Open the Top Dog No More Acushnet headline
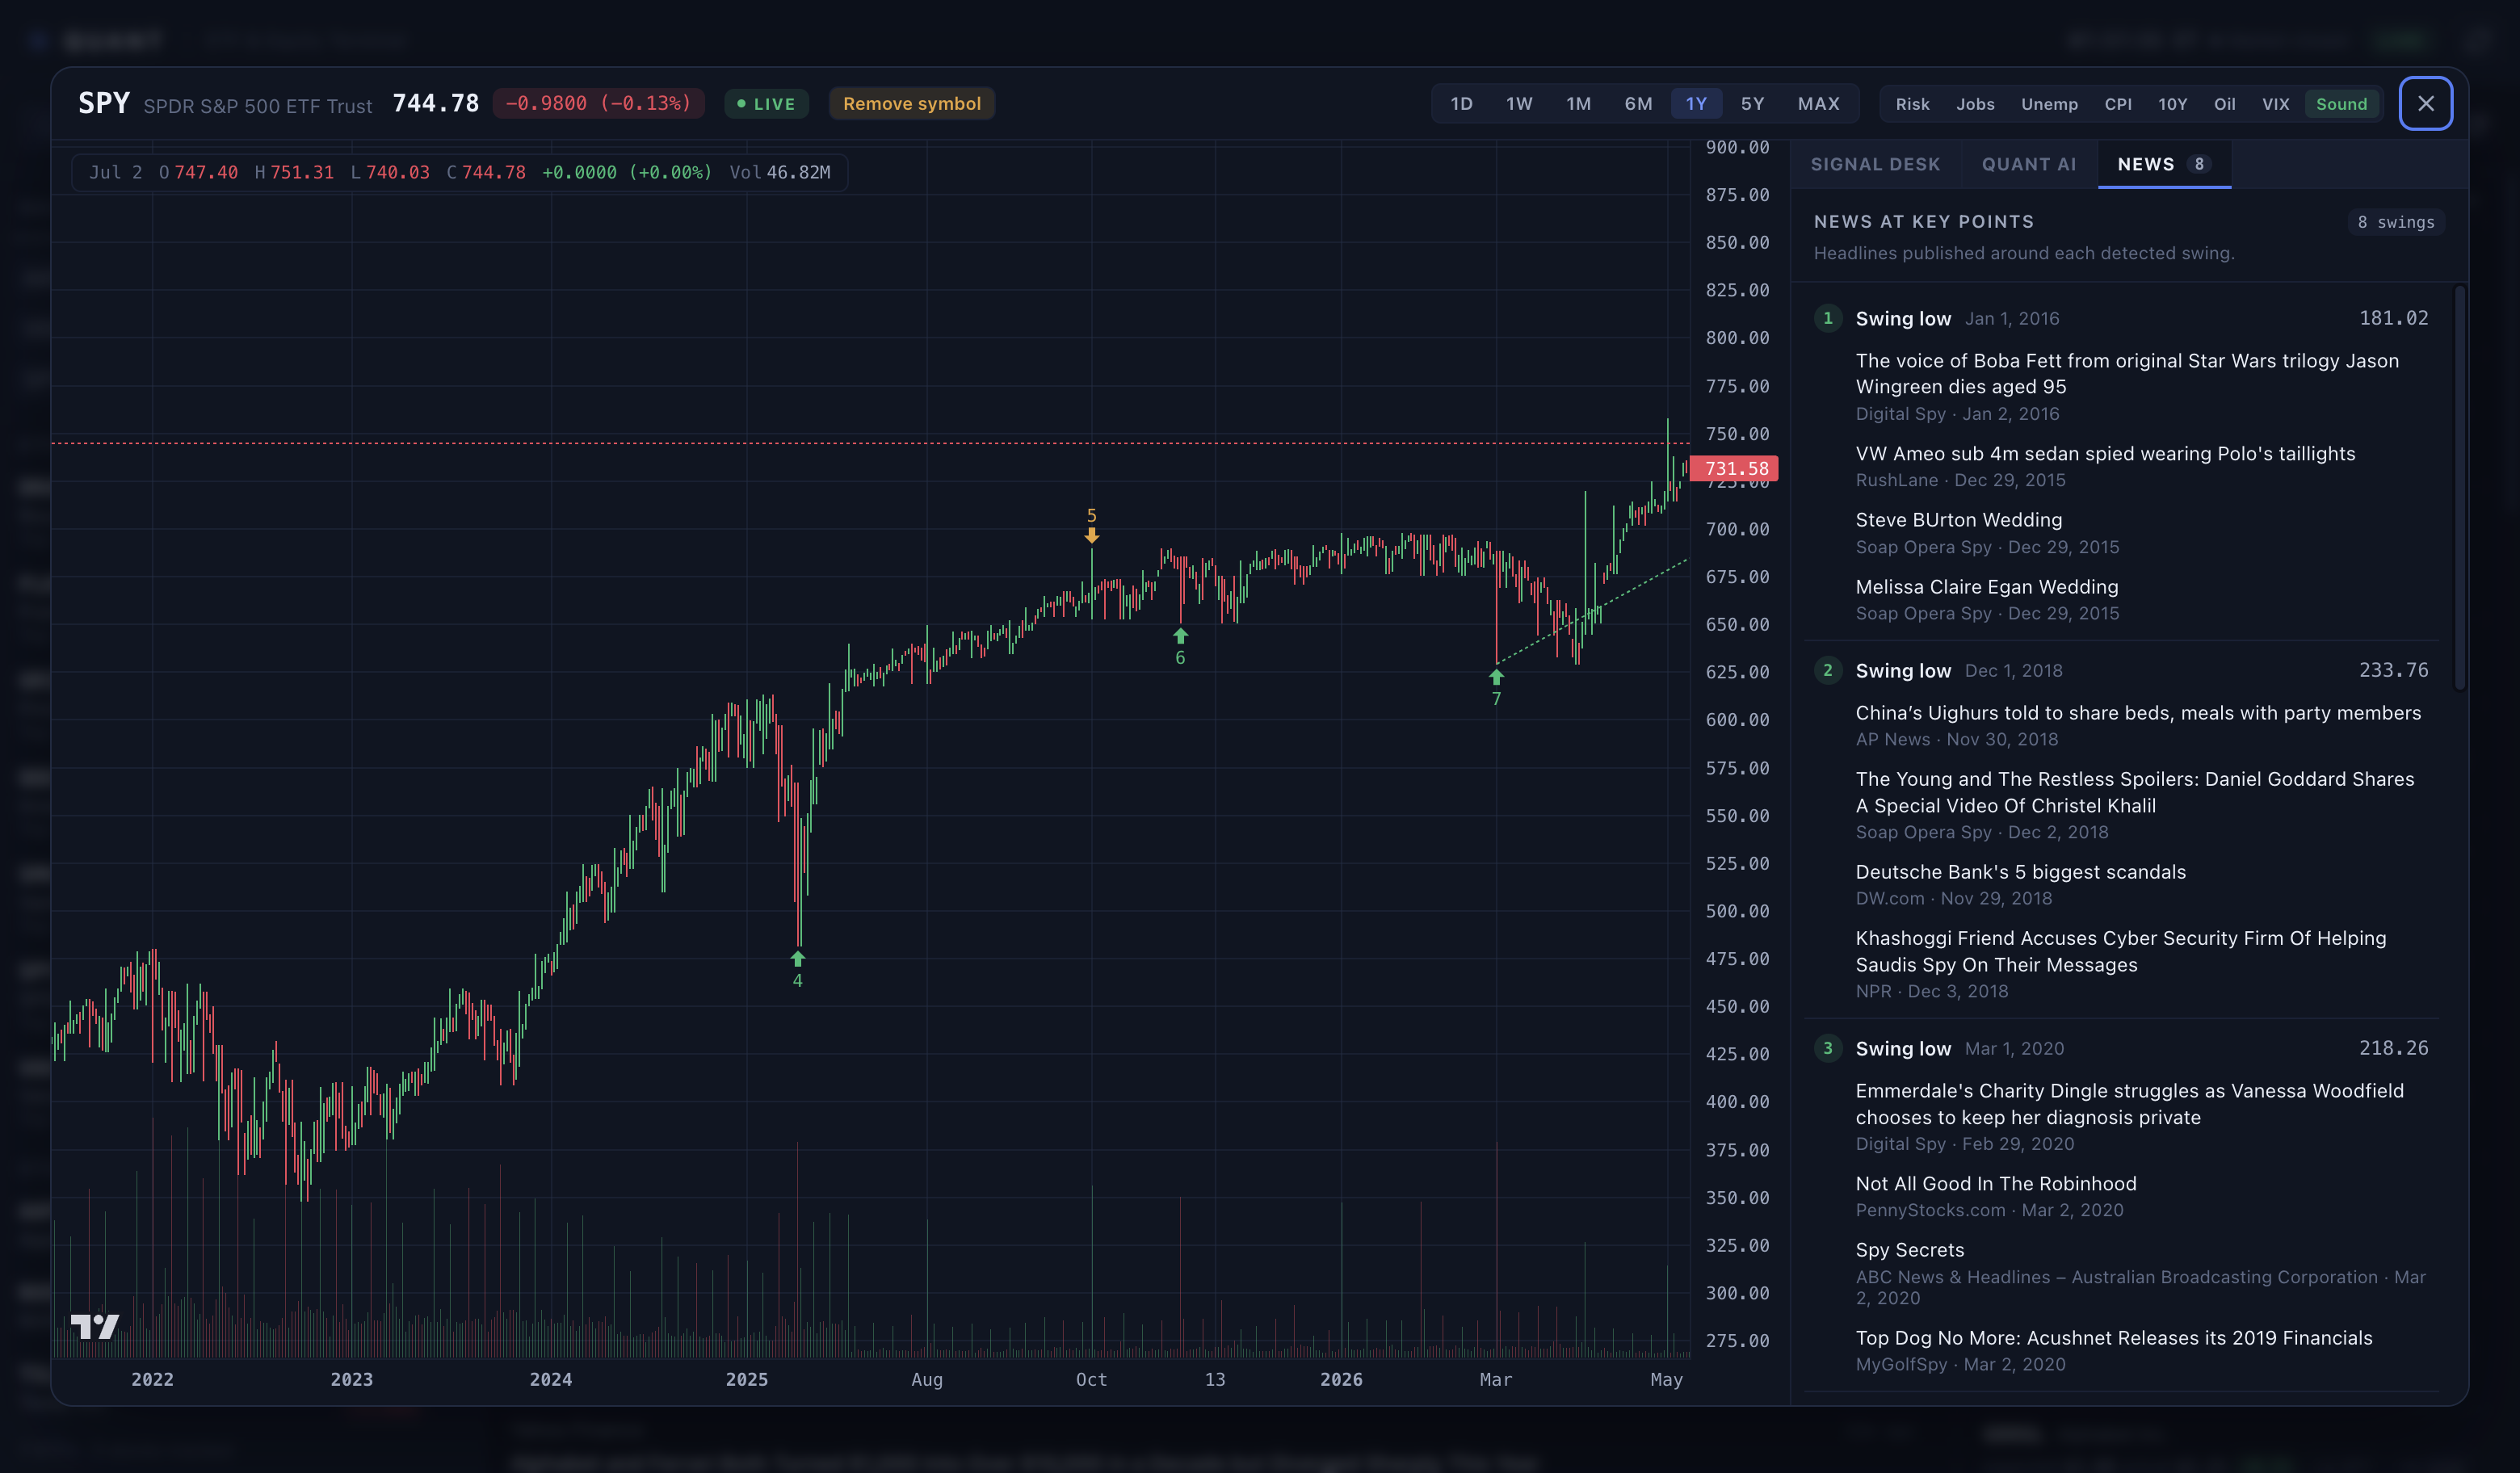 click(2113, 1338)
